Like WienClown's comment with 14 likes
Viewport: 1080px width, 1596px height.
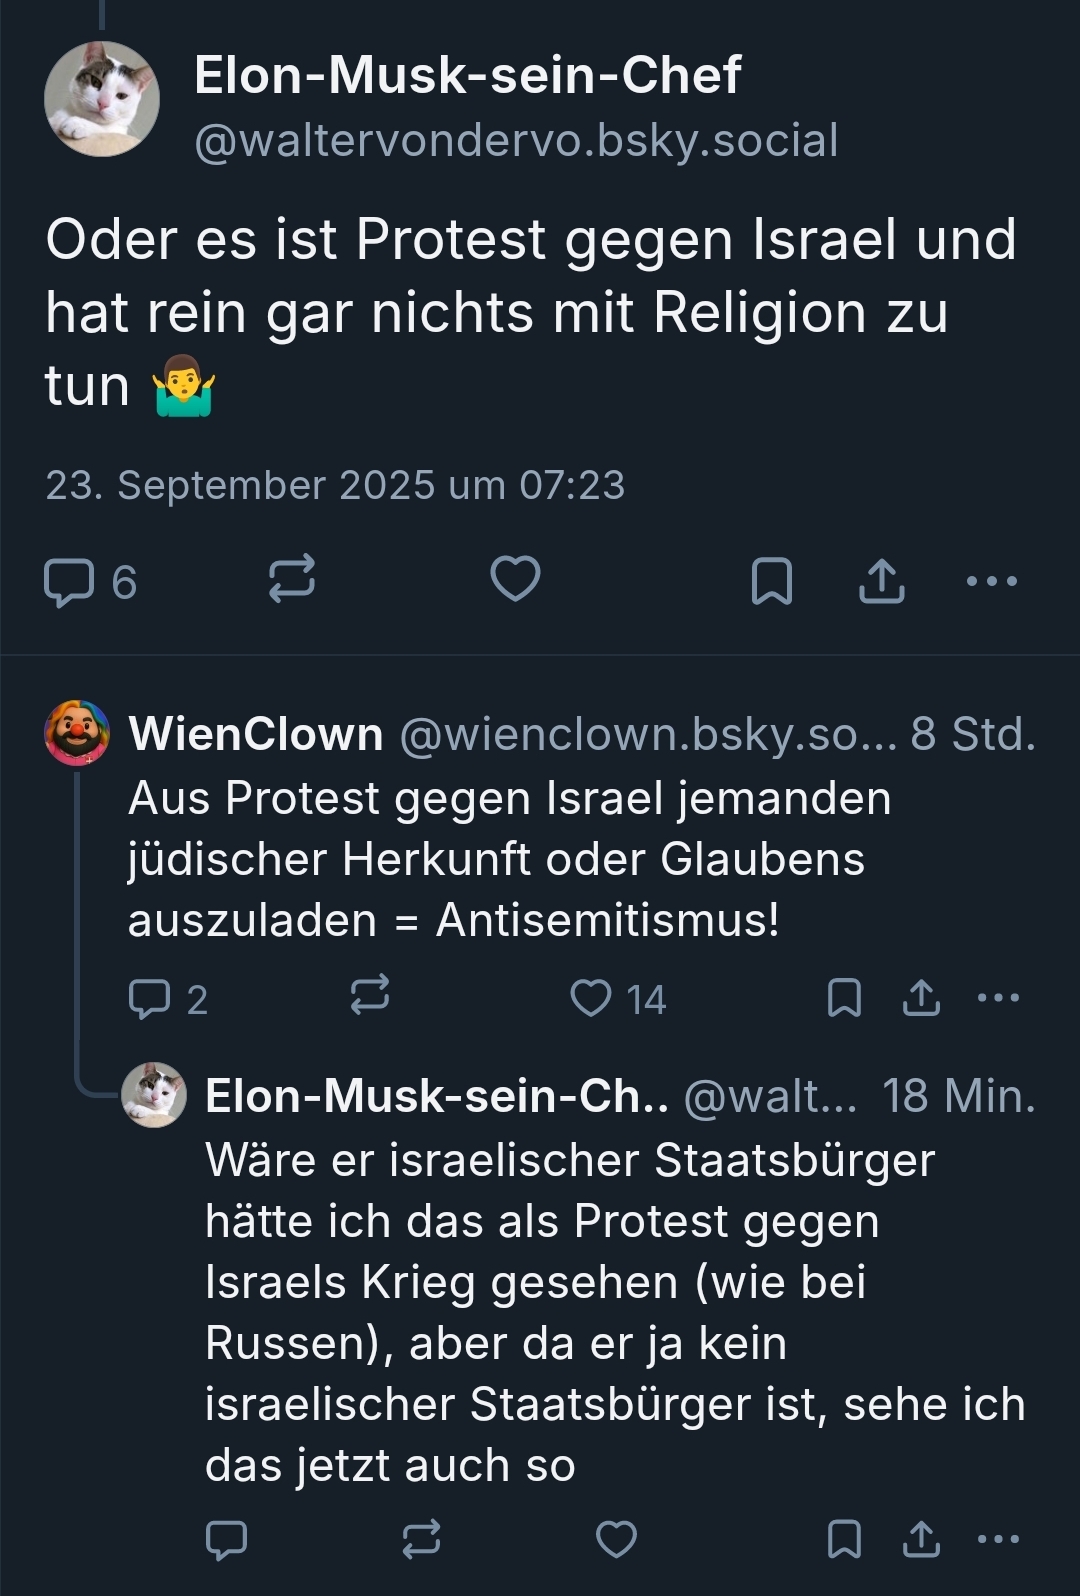pyautogui.click(x=591, y=998)
